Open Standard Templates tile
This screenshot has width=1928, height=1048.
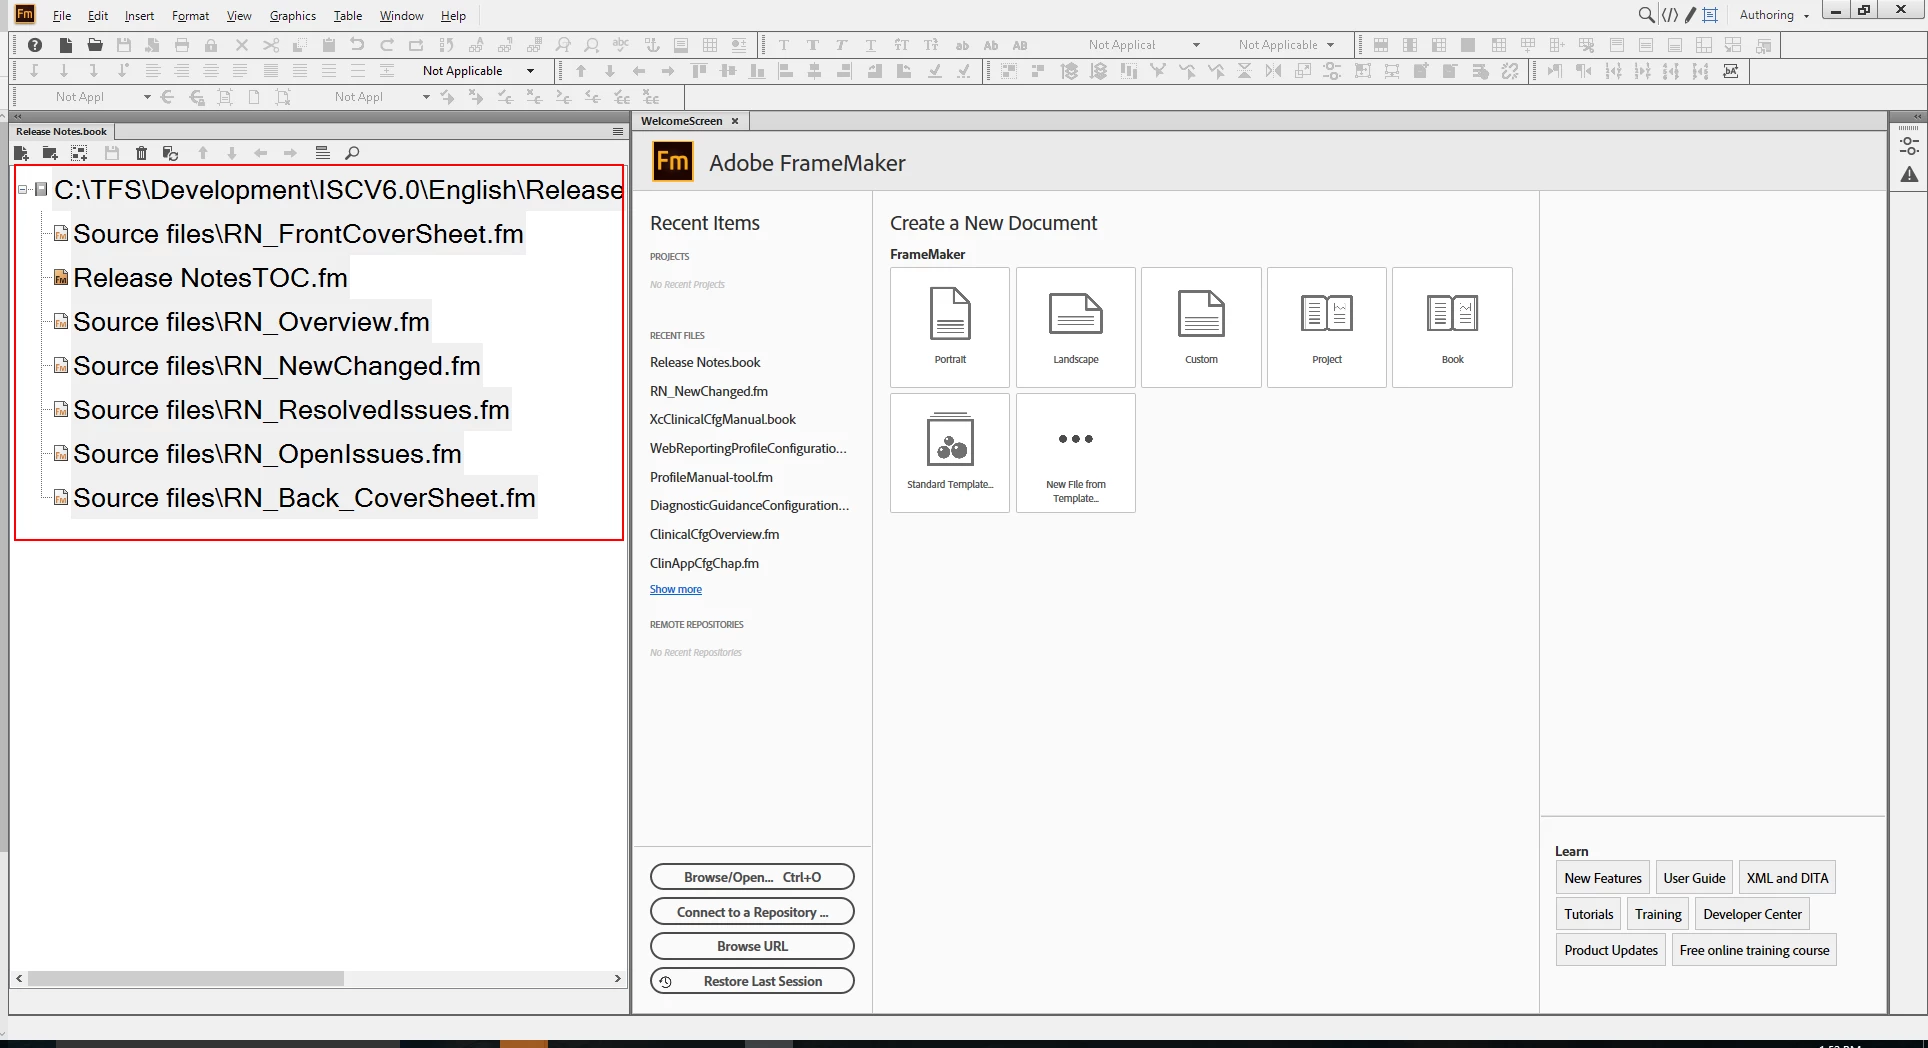[x=950, y=453]
